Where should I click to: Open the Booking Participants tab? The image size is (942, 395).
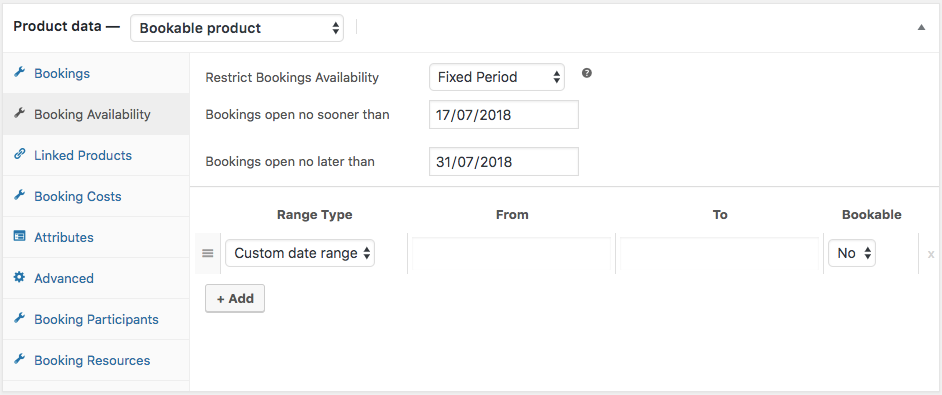(96, 319)
